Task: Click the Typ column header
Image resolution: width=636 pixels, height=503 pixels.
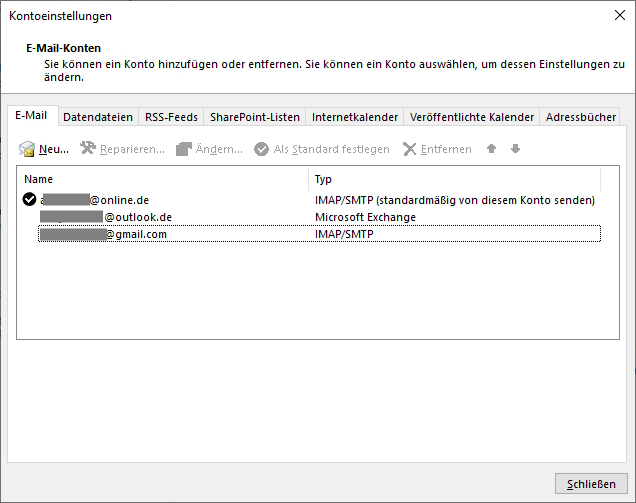Action: 454,179
